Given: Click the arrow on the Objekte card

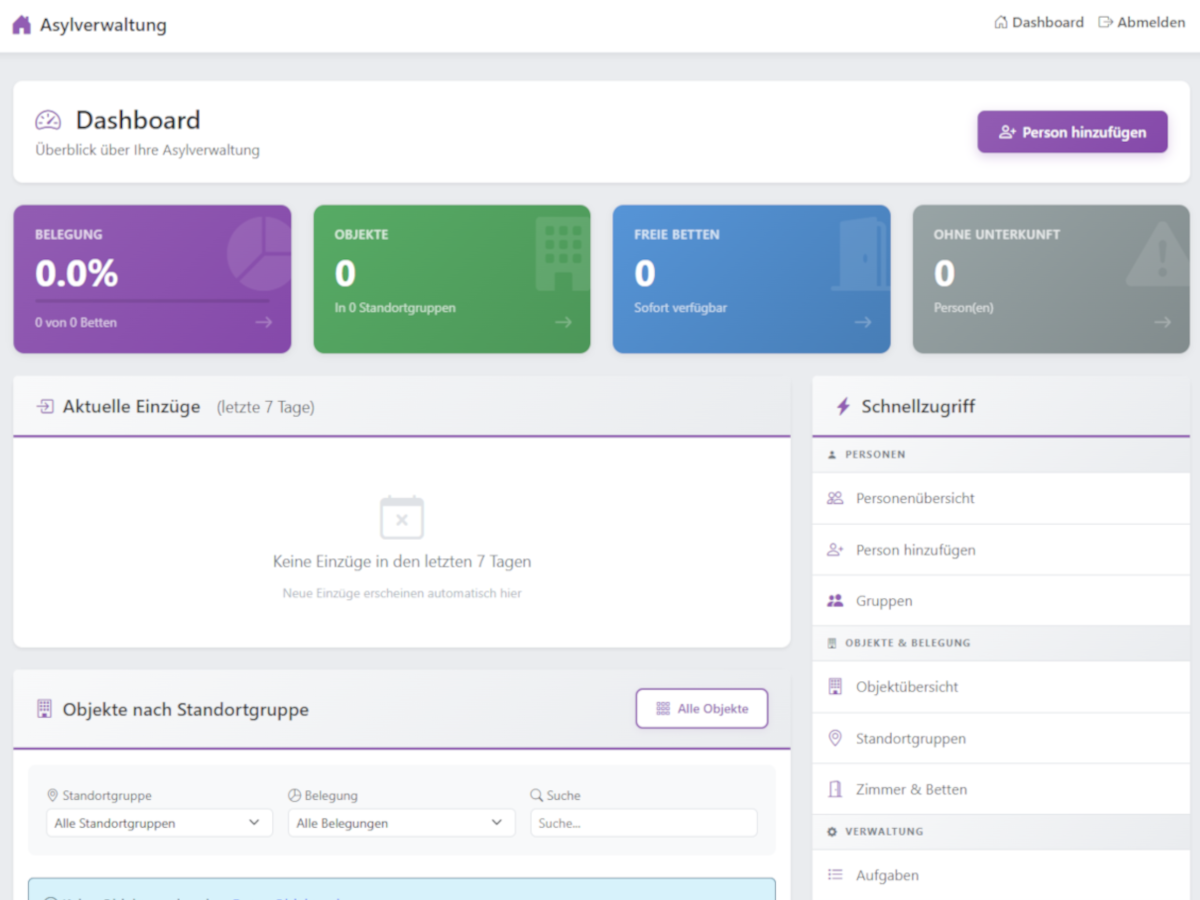Looking at the screenshot, I should pyautogui.click(x=563, y=322).
